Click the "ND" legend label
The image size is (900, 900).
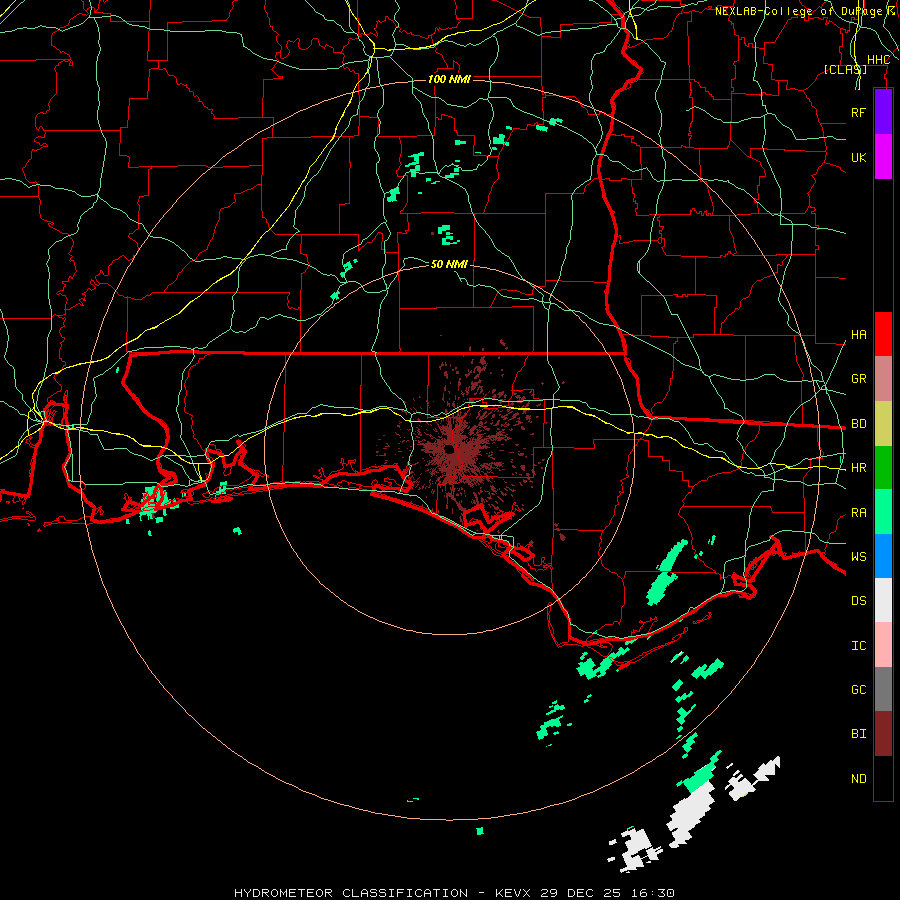(858, 779)
